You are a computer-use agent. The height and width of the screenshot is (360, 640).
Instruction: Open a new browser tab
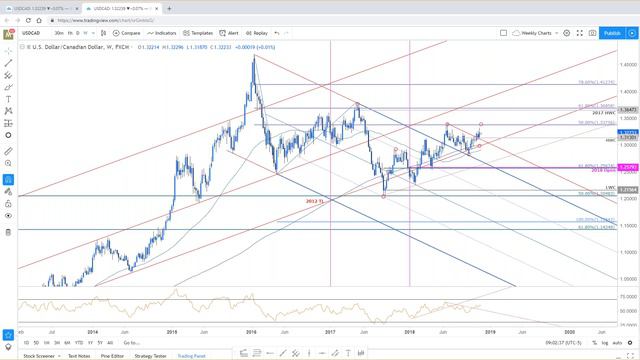(169, 8)
